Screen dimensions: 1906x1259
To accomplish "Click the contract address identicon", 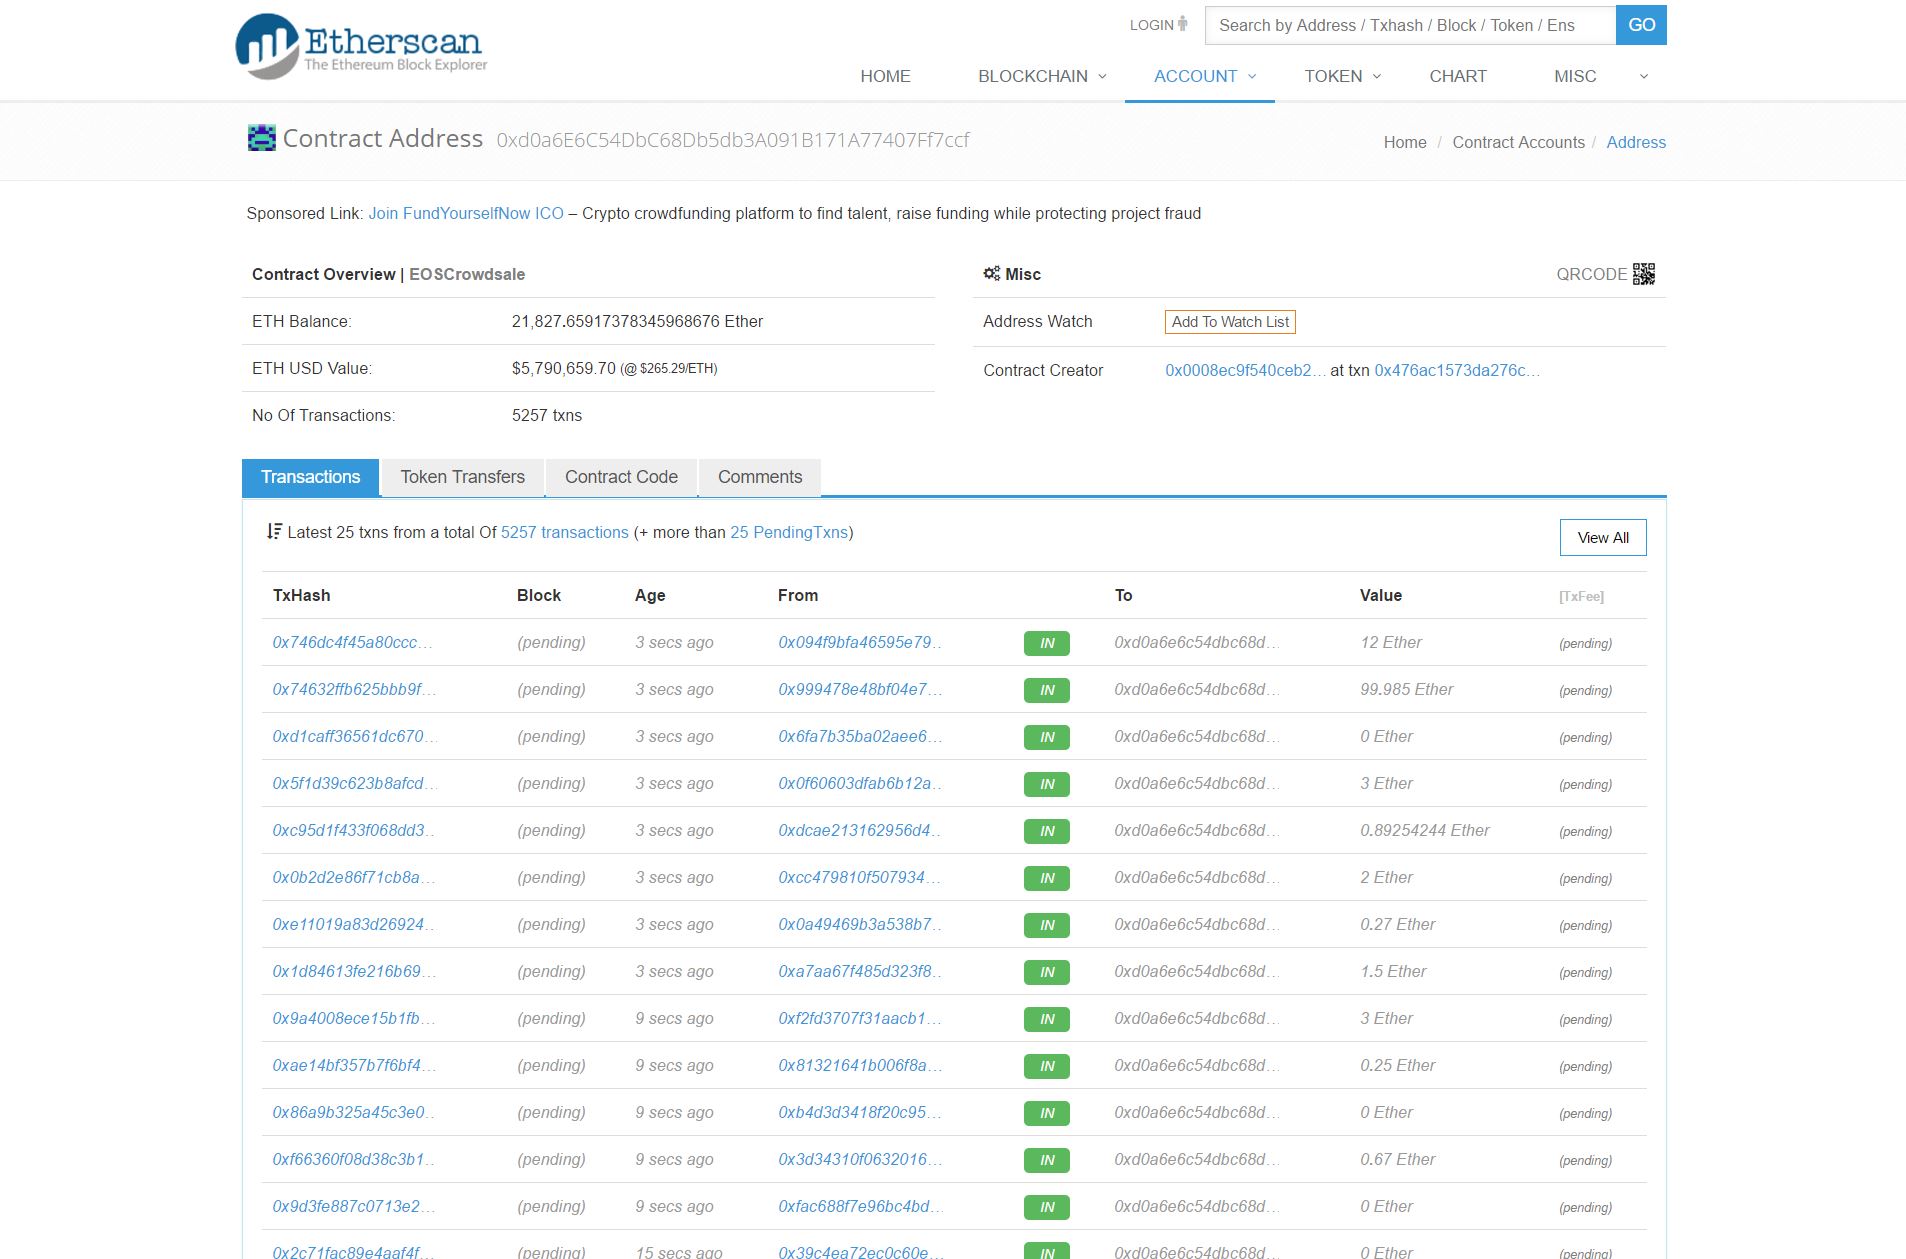I will (x=261, y=138).
